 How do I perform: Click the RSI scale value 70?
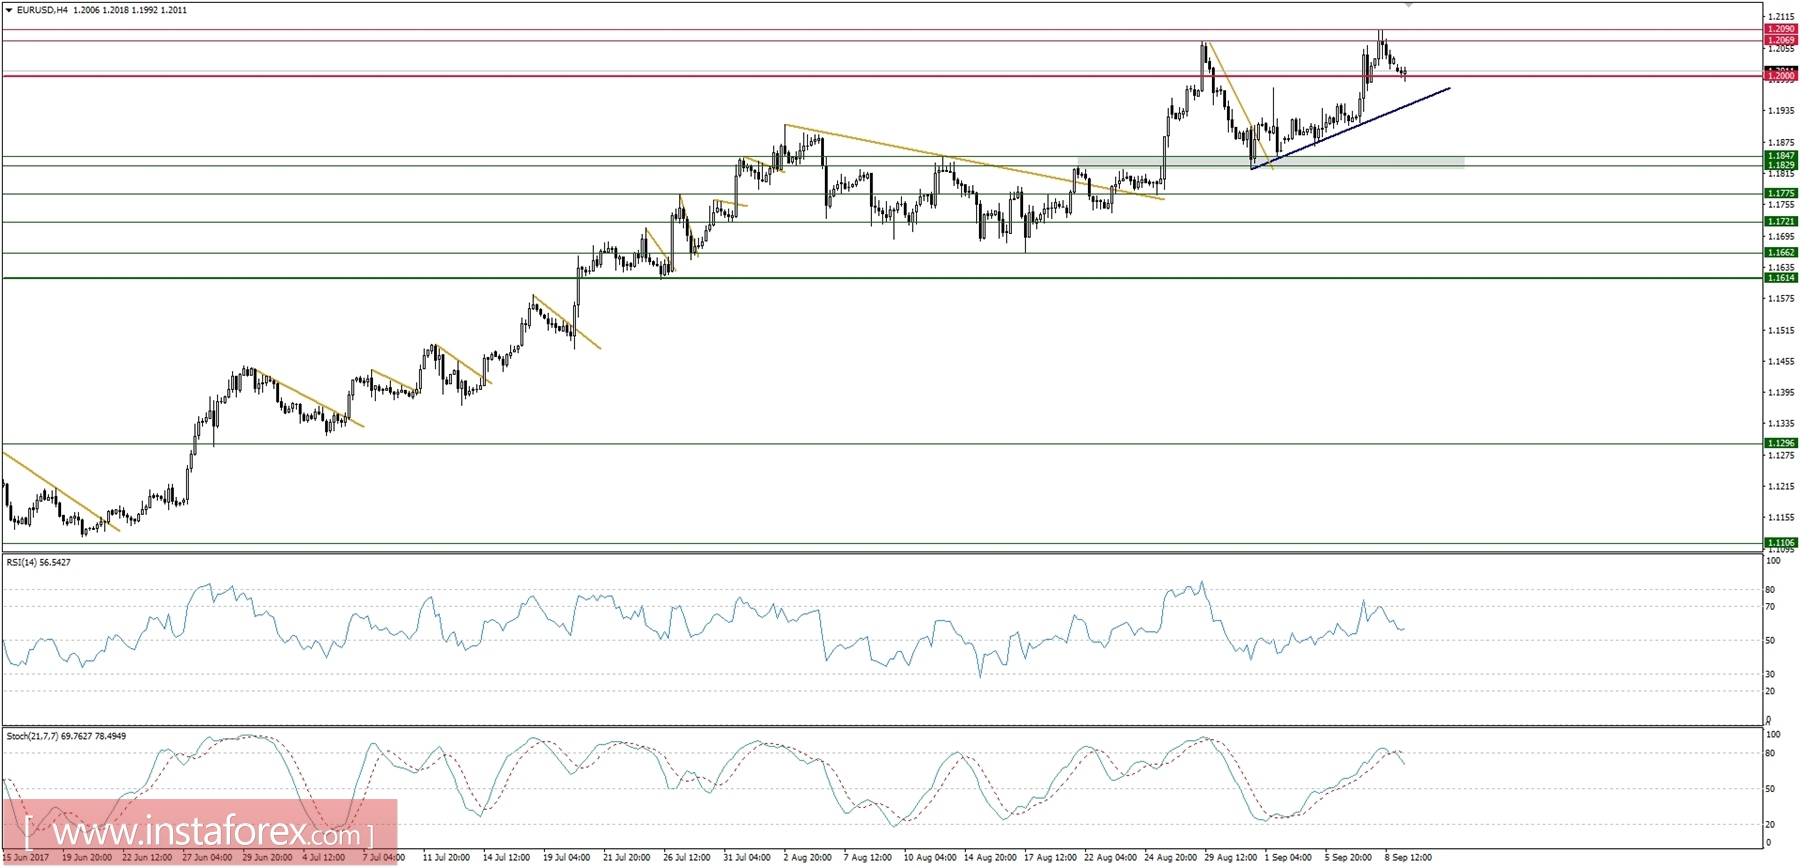pyautogui.click(x=1770, y=607)
